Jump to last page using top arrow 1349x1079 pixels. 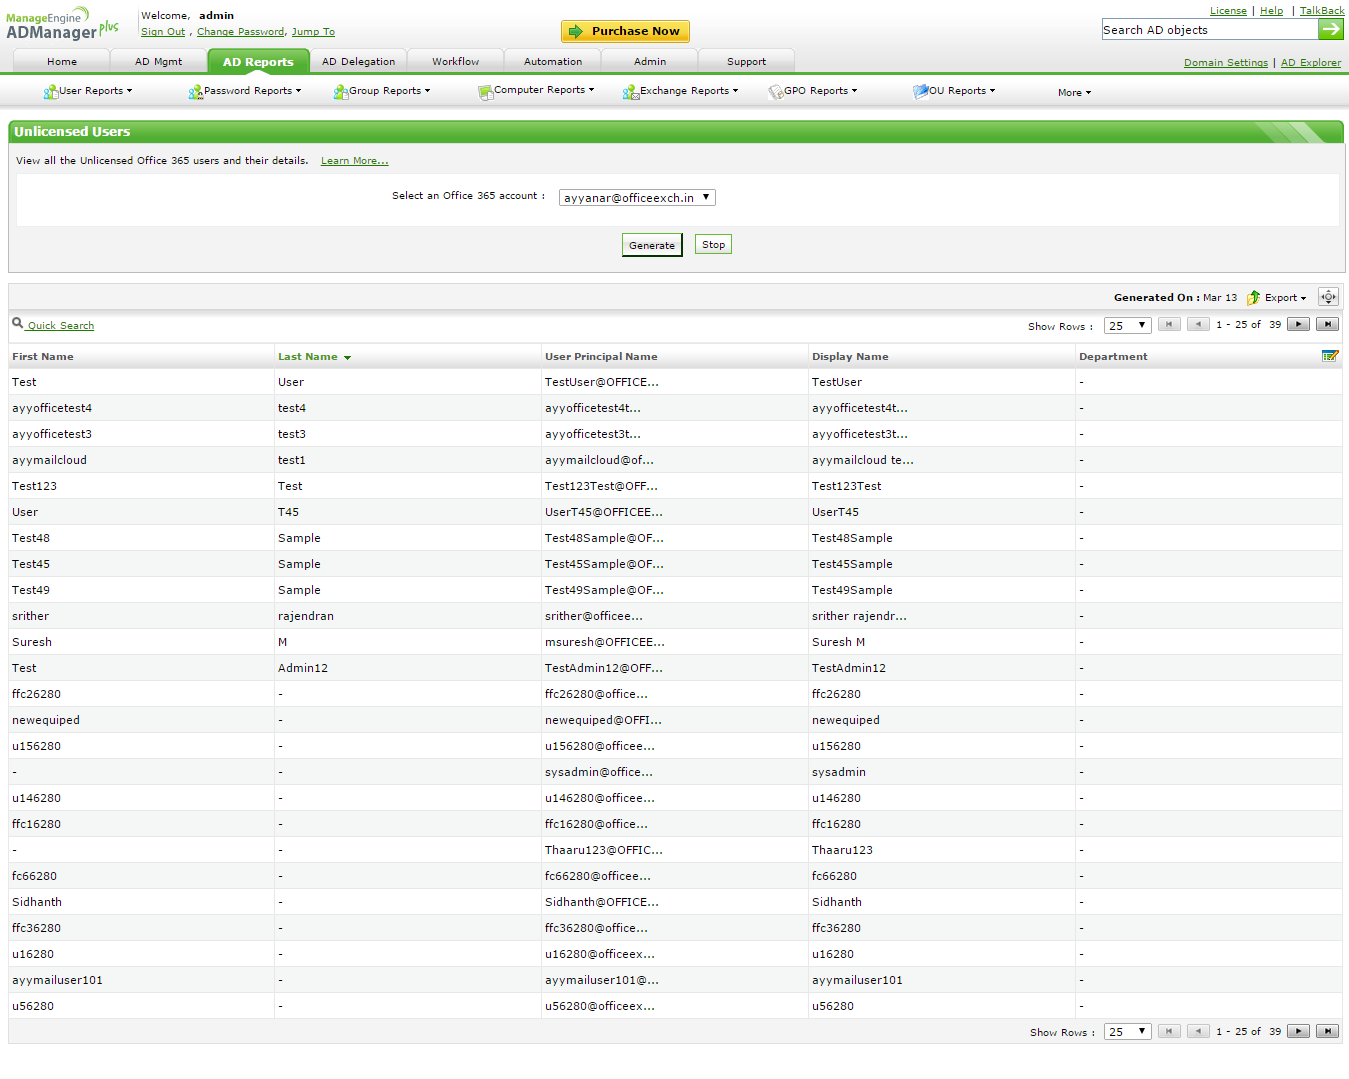(1327, 324)
